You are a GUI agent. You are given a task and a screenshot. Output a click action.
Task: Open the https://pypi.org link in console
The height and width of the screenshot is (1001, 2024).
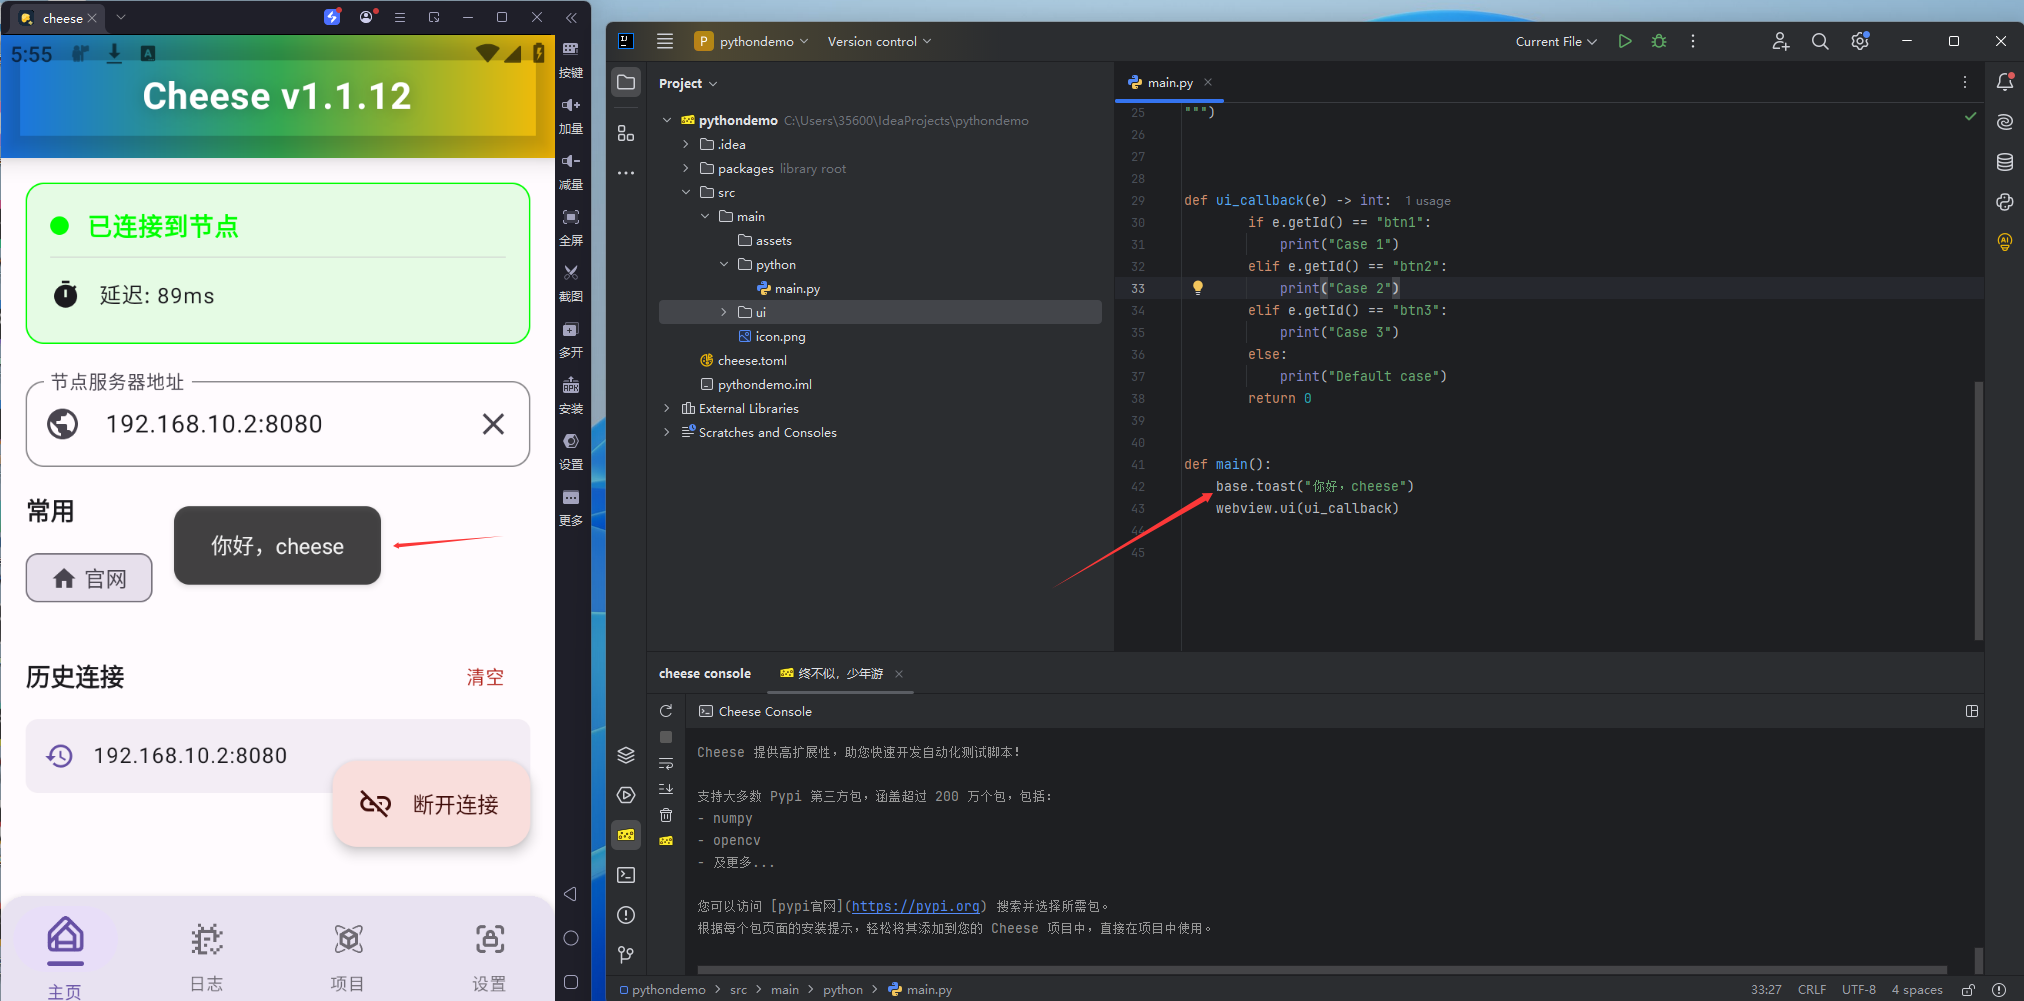[915, 907]
